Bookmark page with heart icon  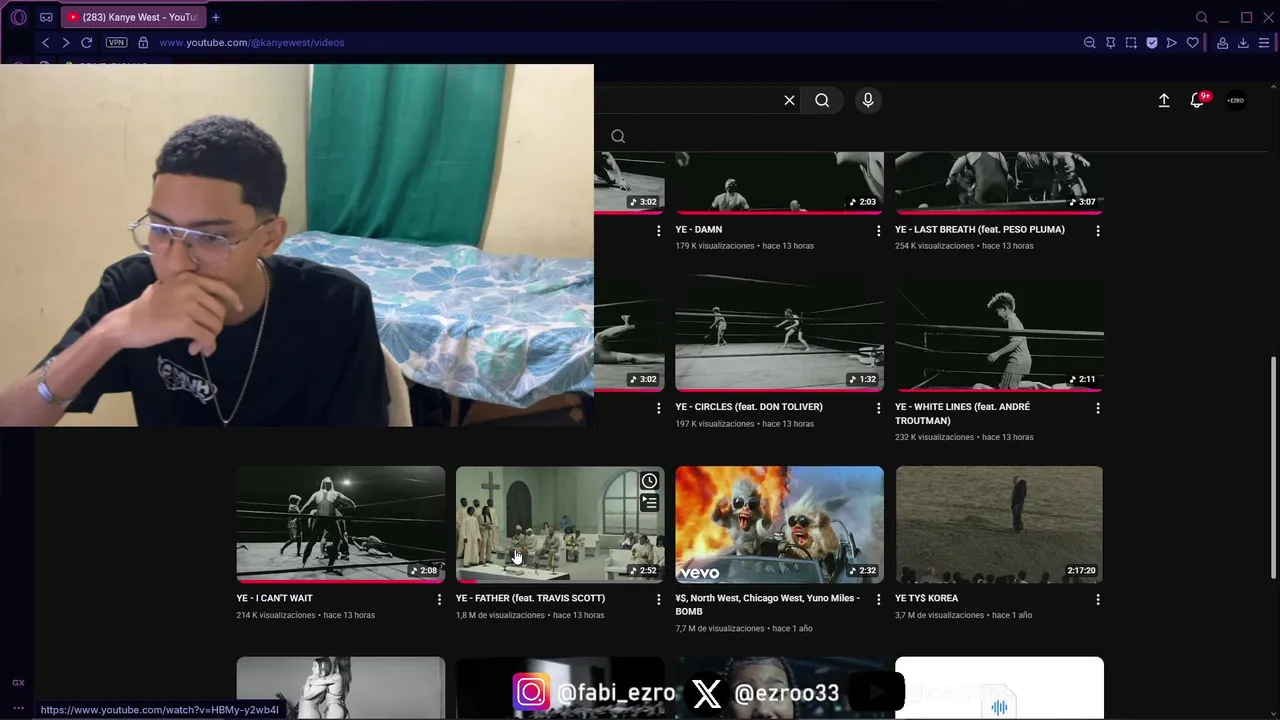(x=1192, y=43)
